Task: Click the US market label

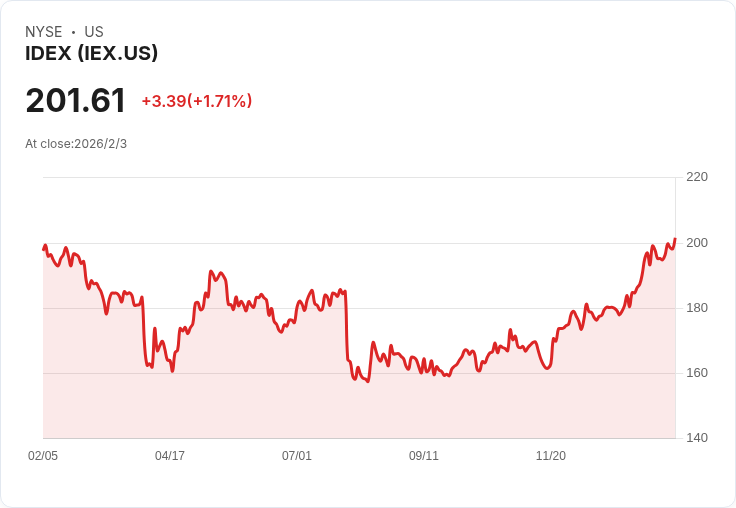Action: coord(94,32)
